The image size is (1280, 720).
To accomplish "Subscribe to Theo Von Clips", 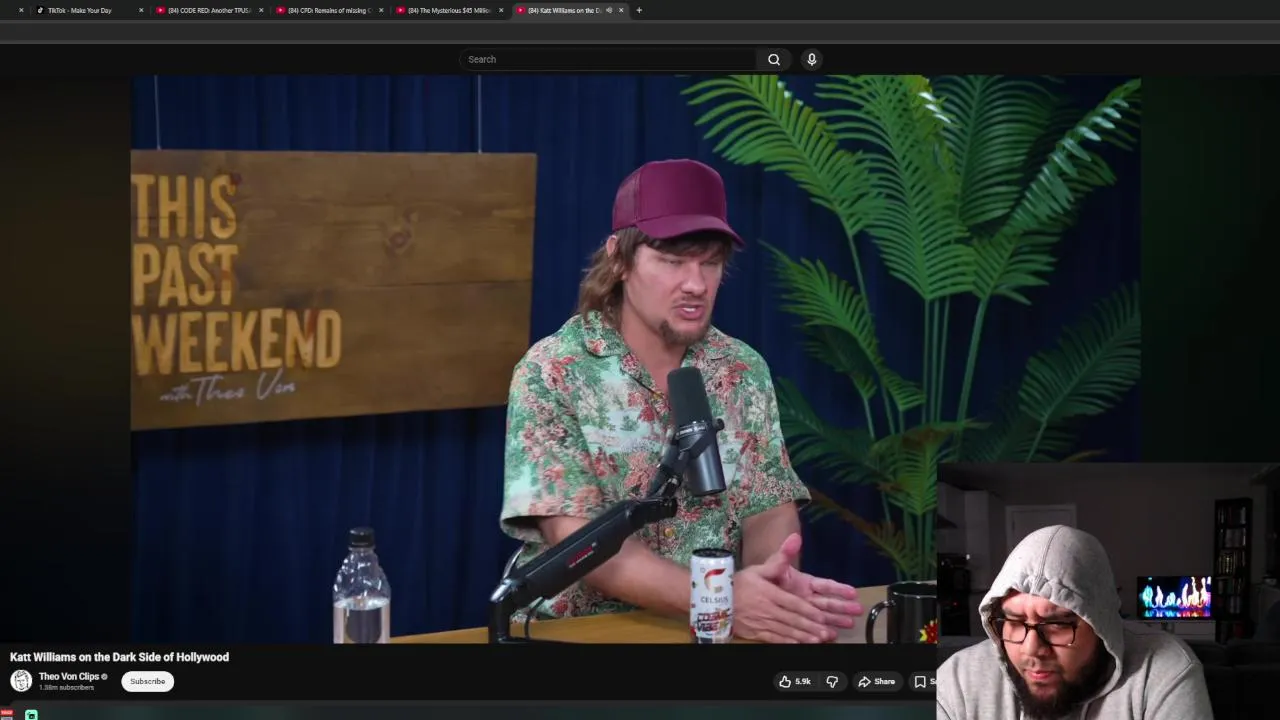I will pyautogui.click(x=147, y=681).
